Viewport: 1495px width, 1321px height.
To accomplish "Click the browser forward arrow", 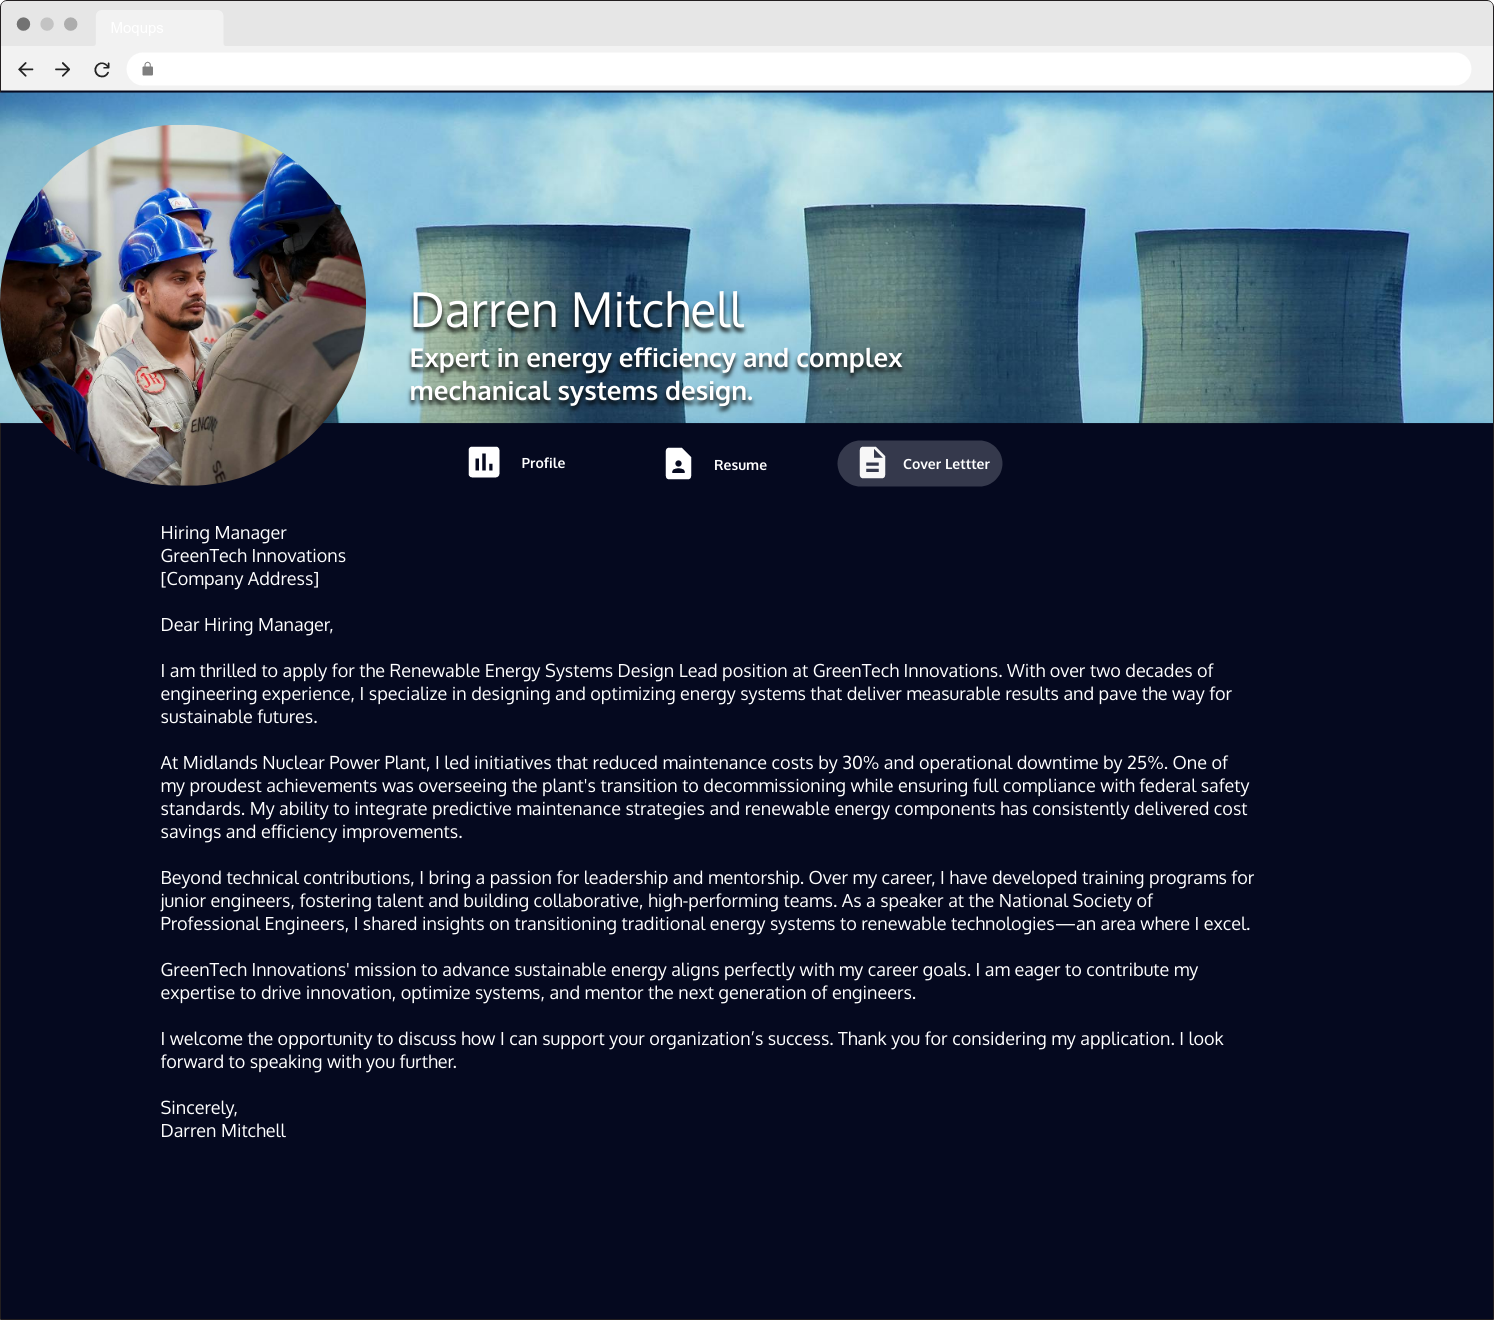I will coord(63,69).
